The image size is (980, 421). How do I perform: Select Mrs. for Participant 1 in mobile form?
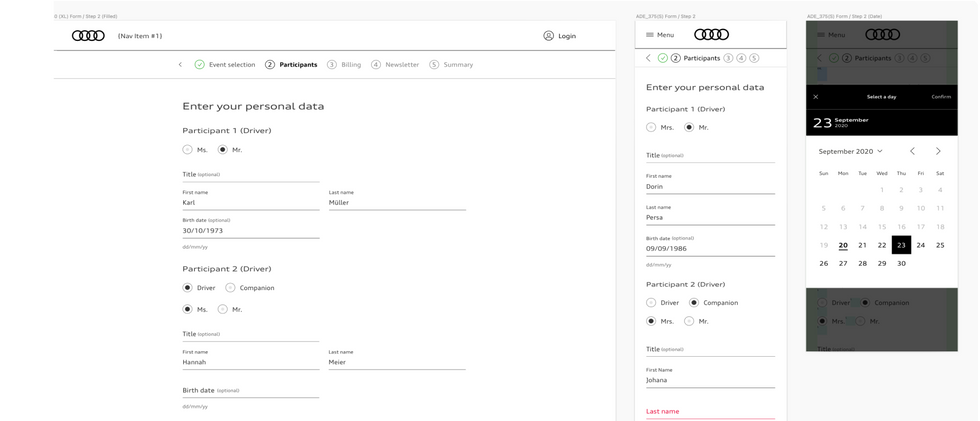651,127
